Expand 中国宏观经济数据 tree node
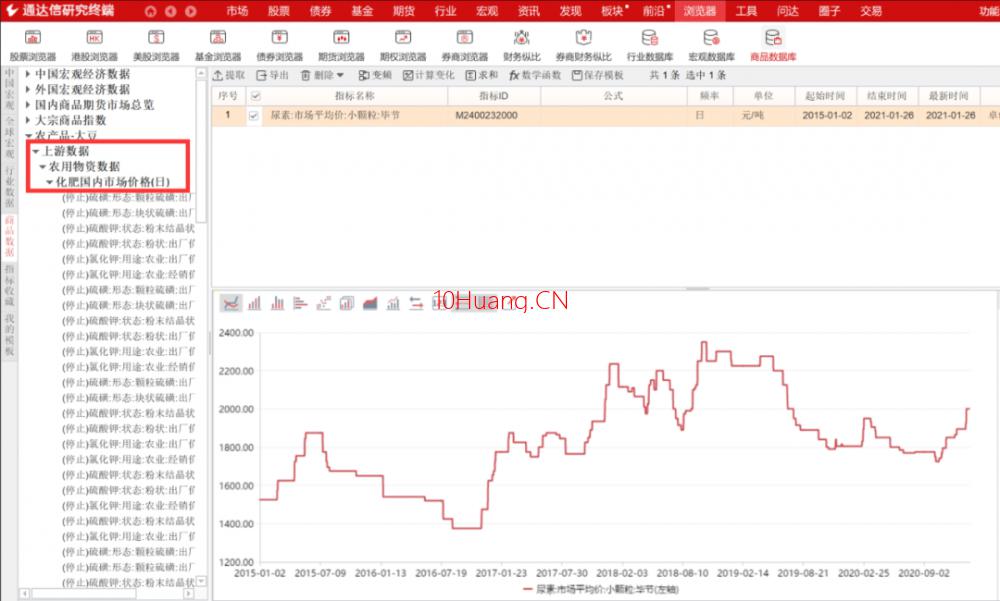This screenshot has width=1000, height=601. 27,74
